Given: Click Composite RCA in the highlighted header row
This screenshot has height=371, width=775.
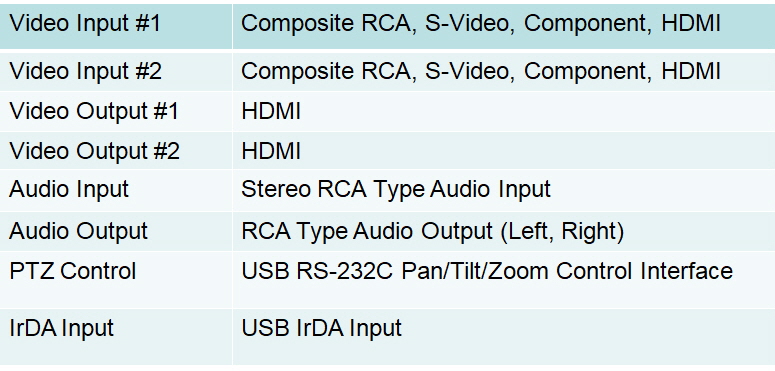Looking at the screenshot, I should (x=325, y=25).
